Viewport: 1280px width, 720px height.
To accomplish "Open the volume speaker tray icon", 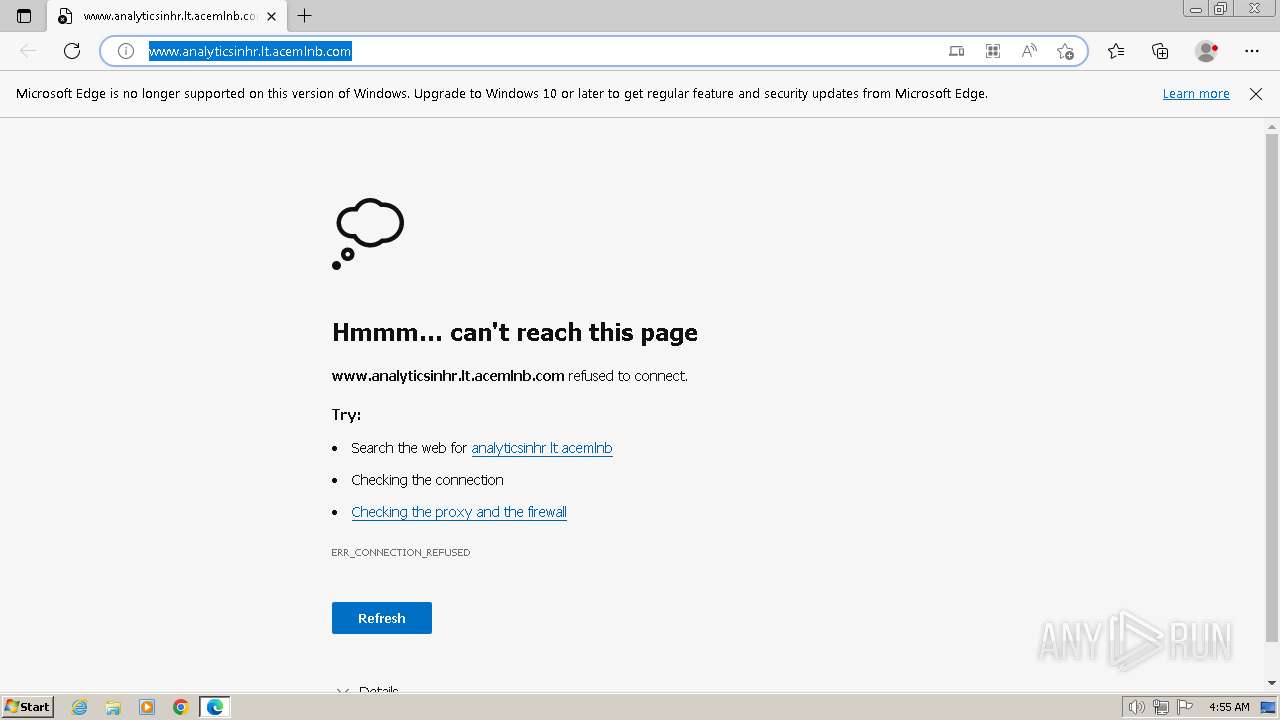I will (x=1136, y=707).
